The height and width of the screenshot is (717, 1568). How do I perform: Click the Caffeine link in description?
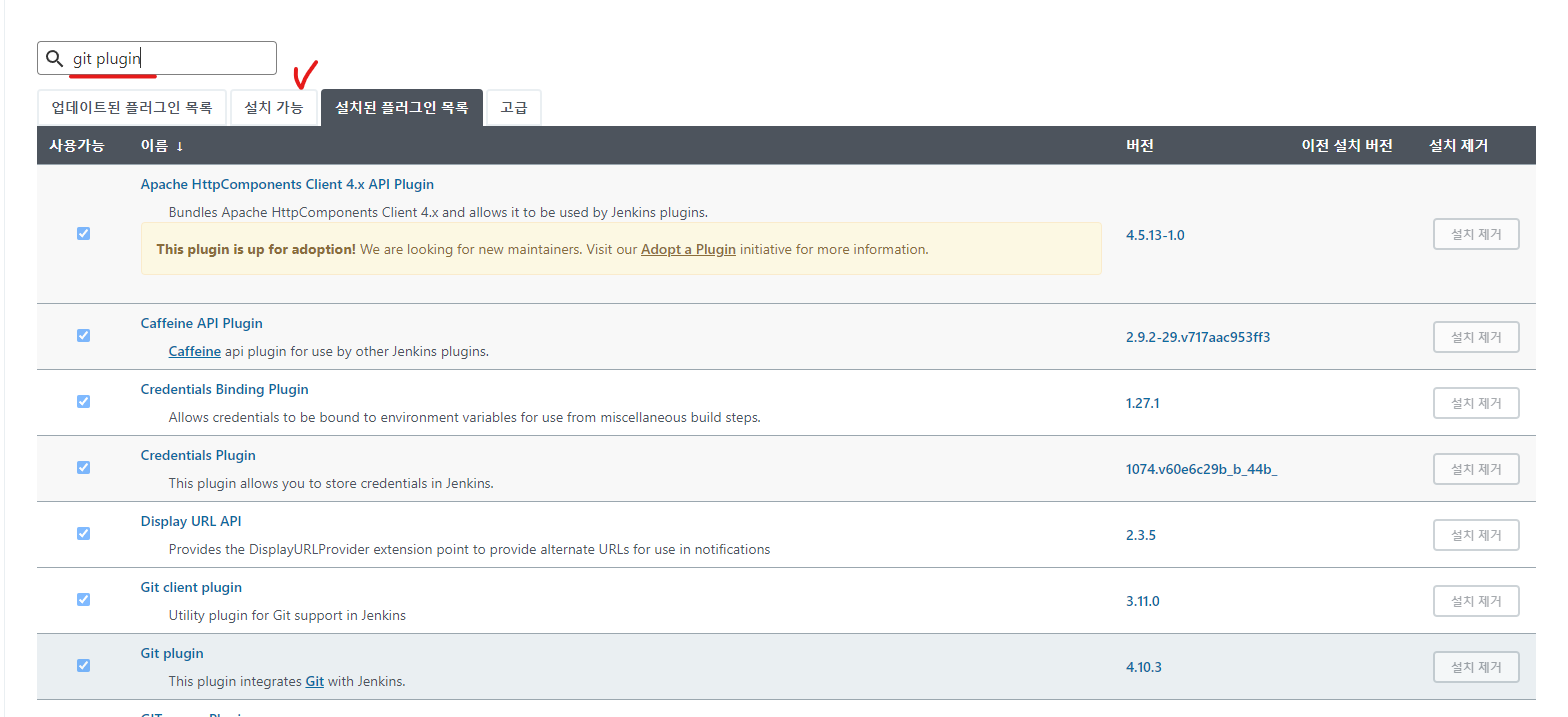195,351
